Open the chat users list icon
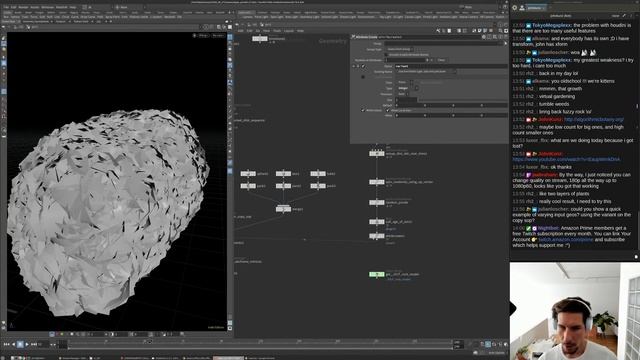640x360 pixels. [x=522, y=8]
